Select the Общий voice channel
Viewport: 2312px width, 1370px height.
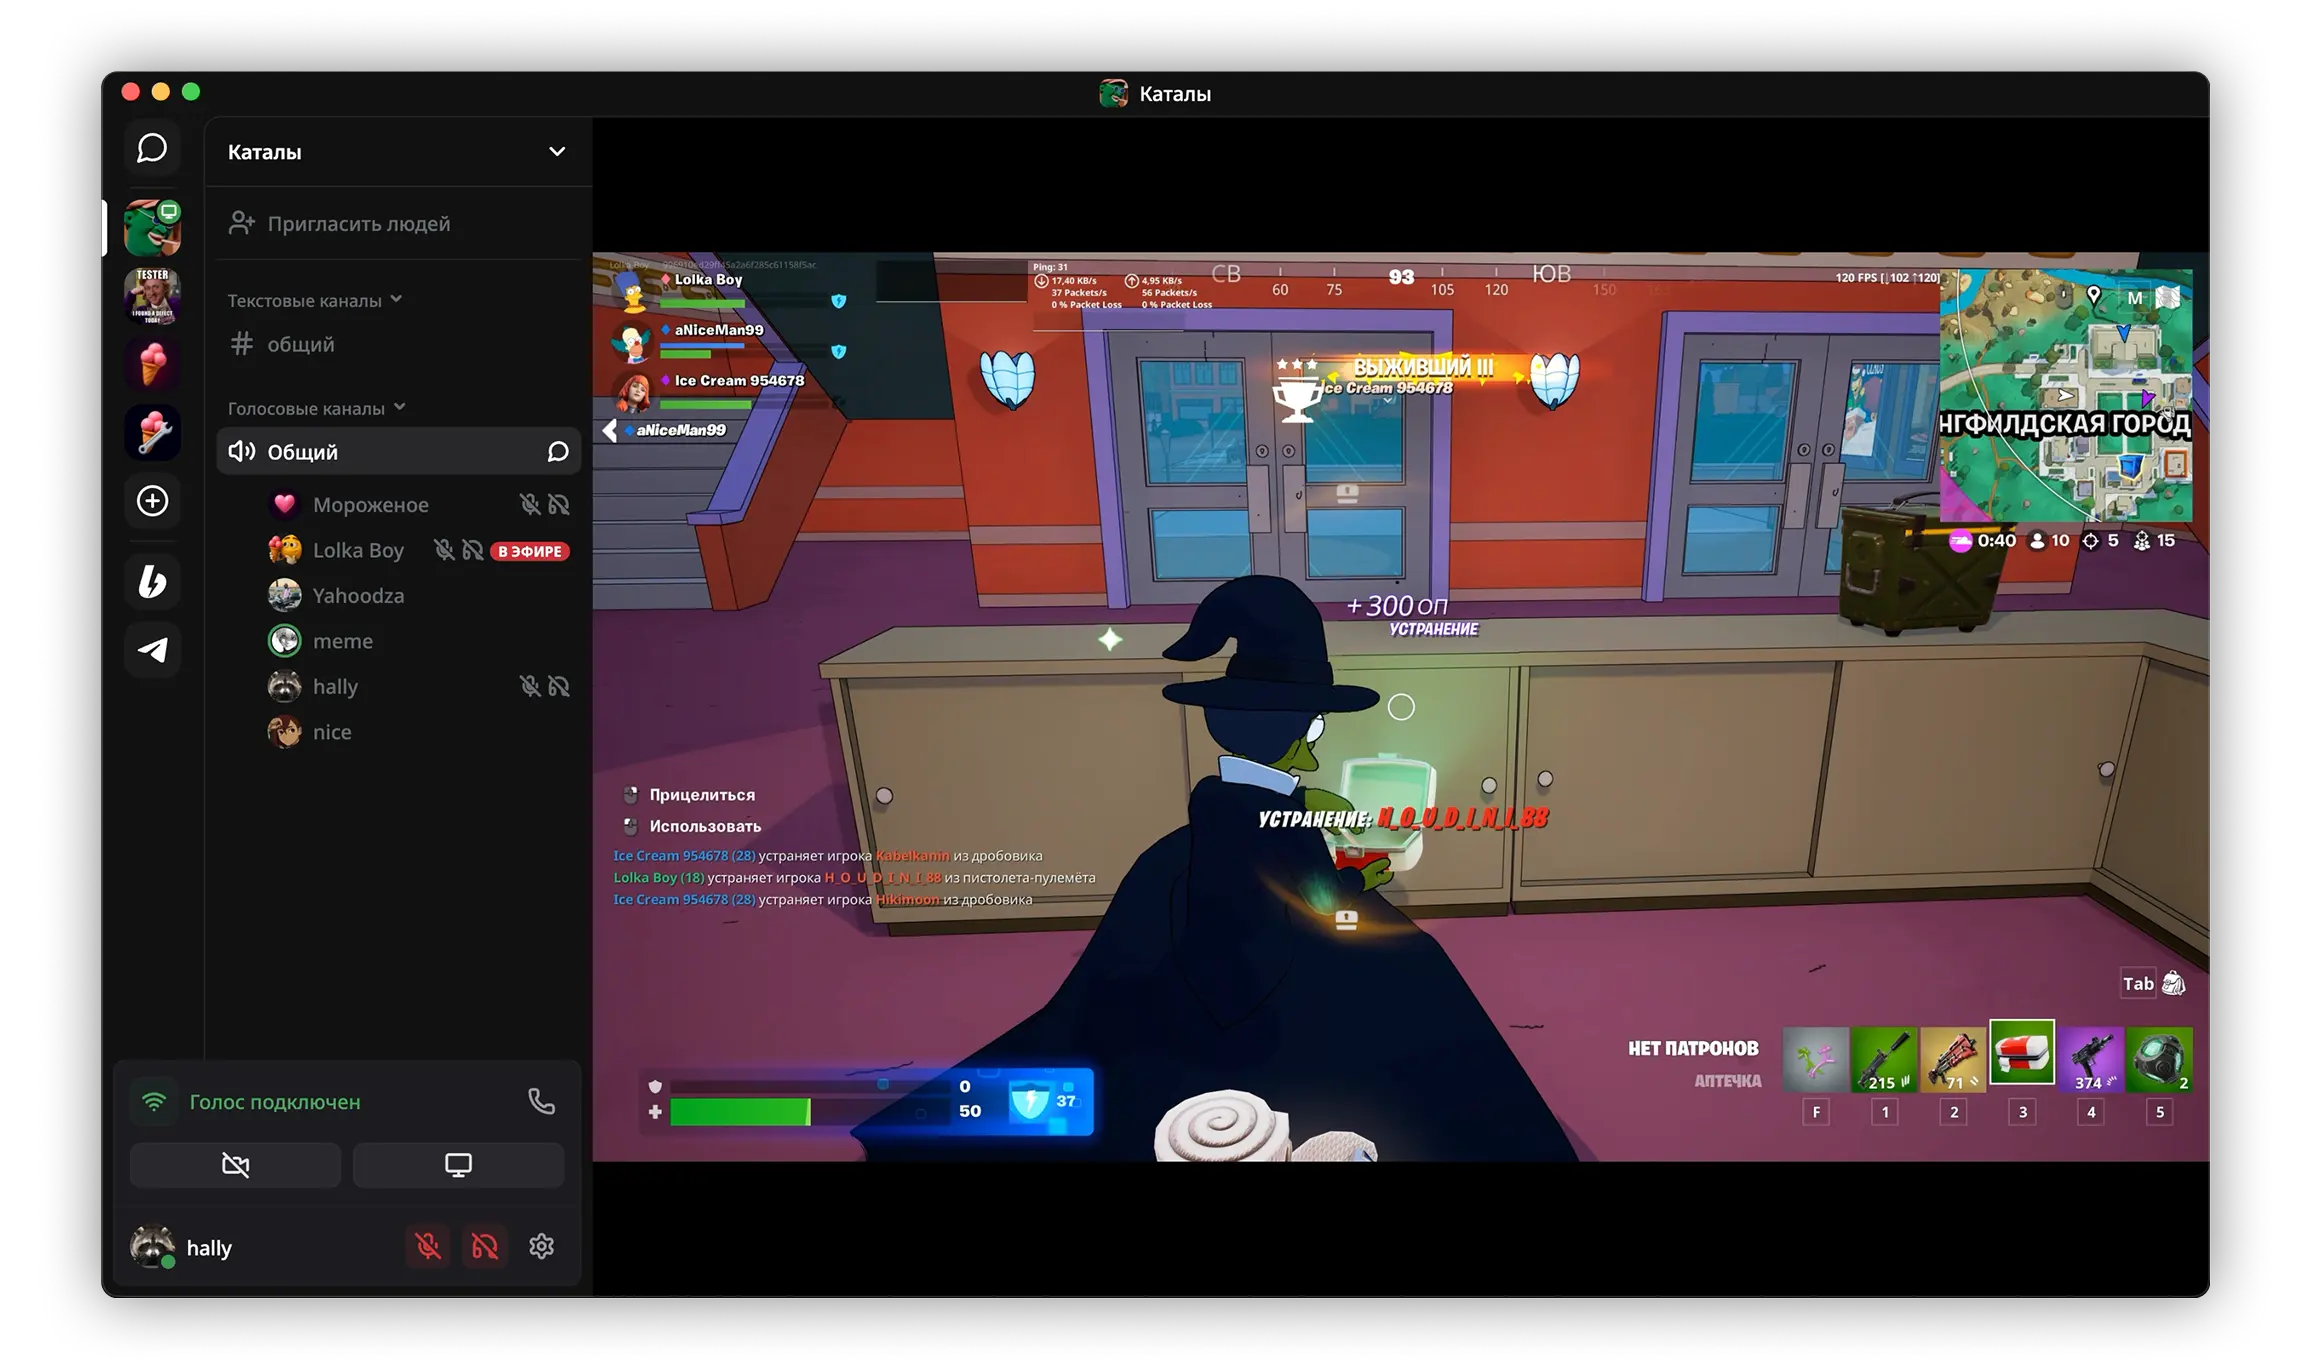click(302, 452)
